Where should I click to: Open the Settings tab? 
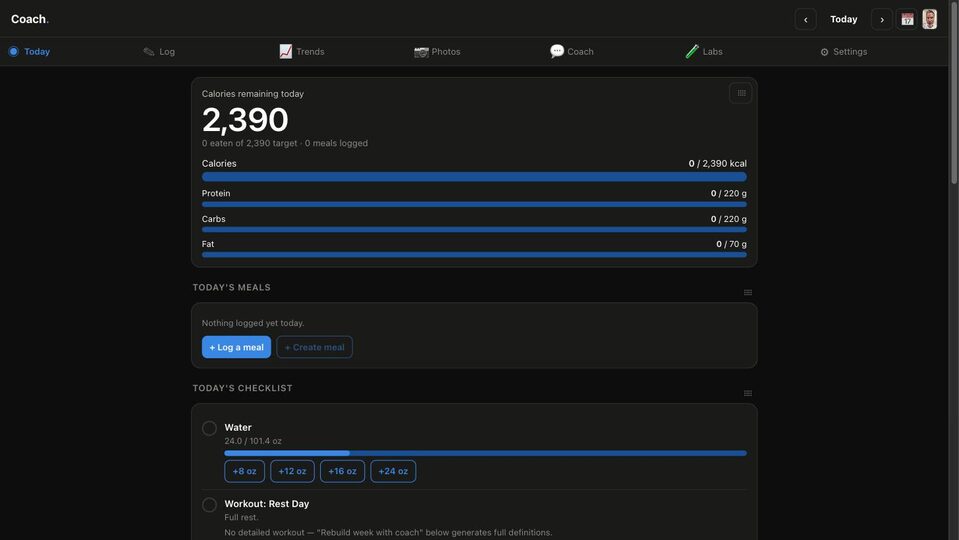[843, 51]
